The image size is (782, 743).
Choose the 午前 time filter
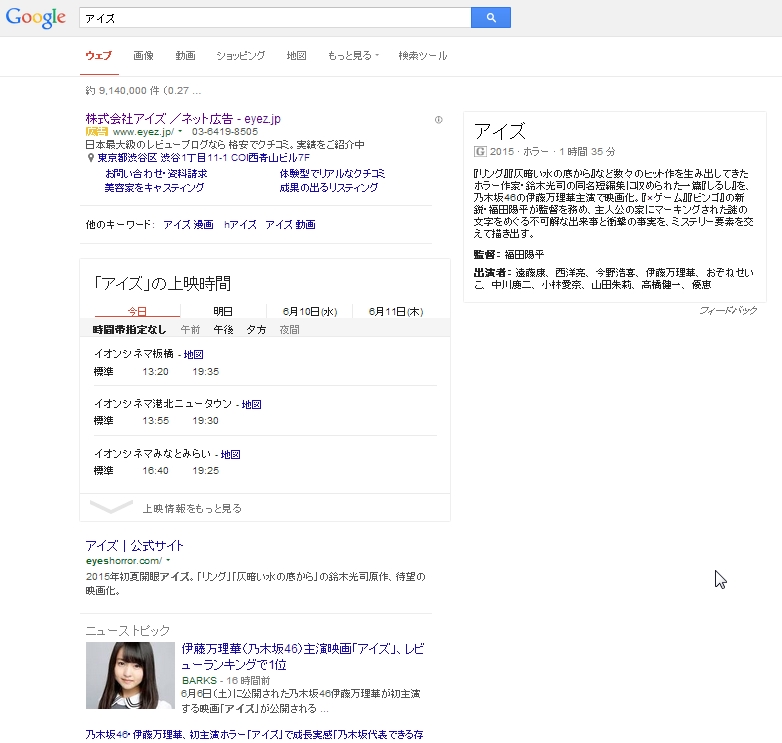pos(190,330)
